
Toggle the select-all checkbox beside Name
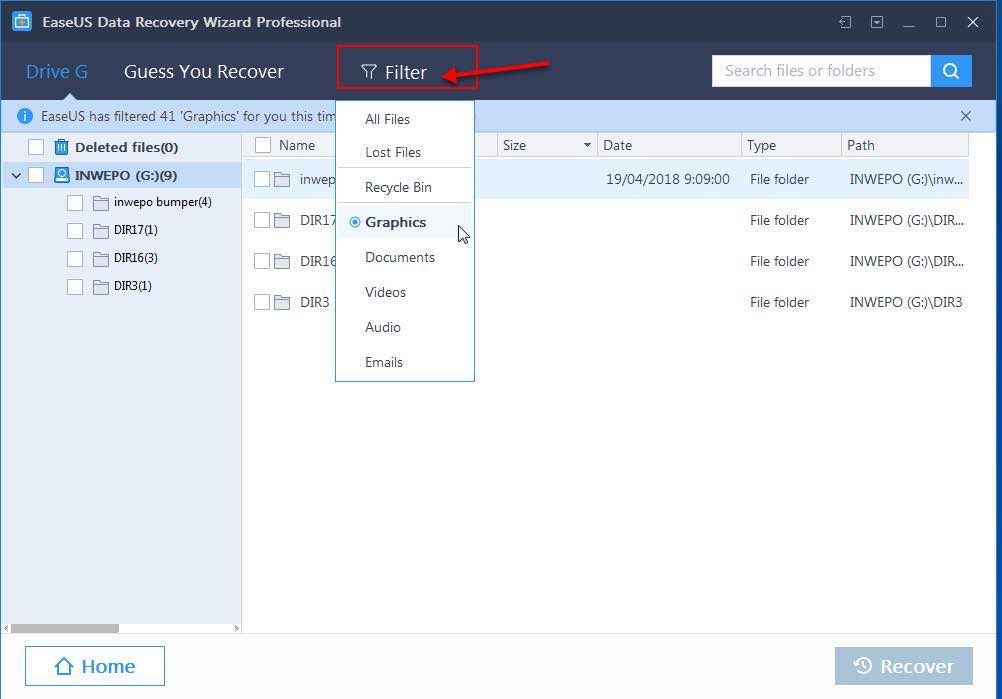click(x=263, y=145)
